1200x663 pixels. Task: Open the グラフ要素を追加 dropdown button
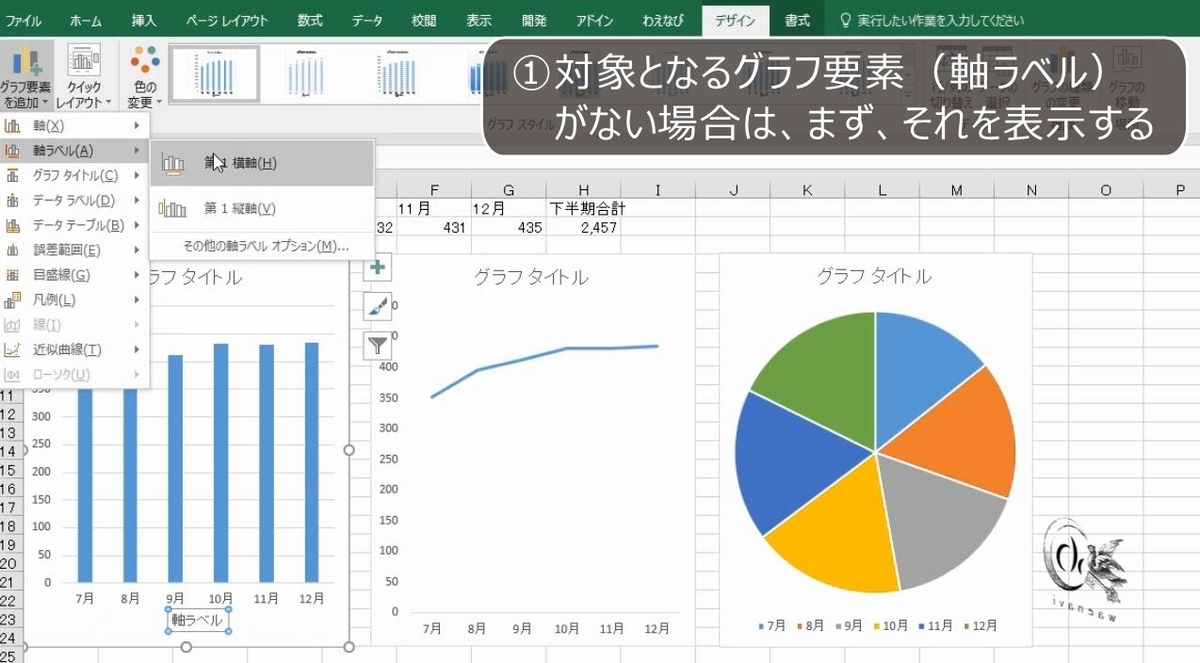(x=27, y=76)
